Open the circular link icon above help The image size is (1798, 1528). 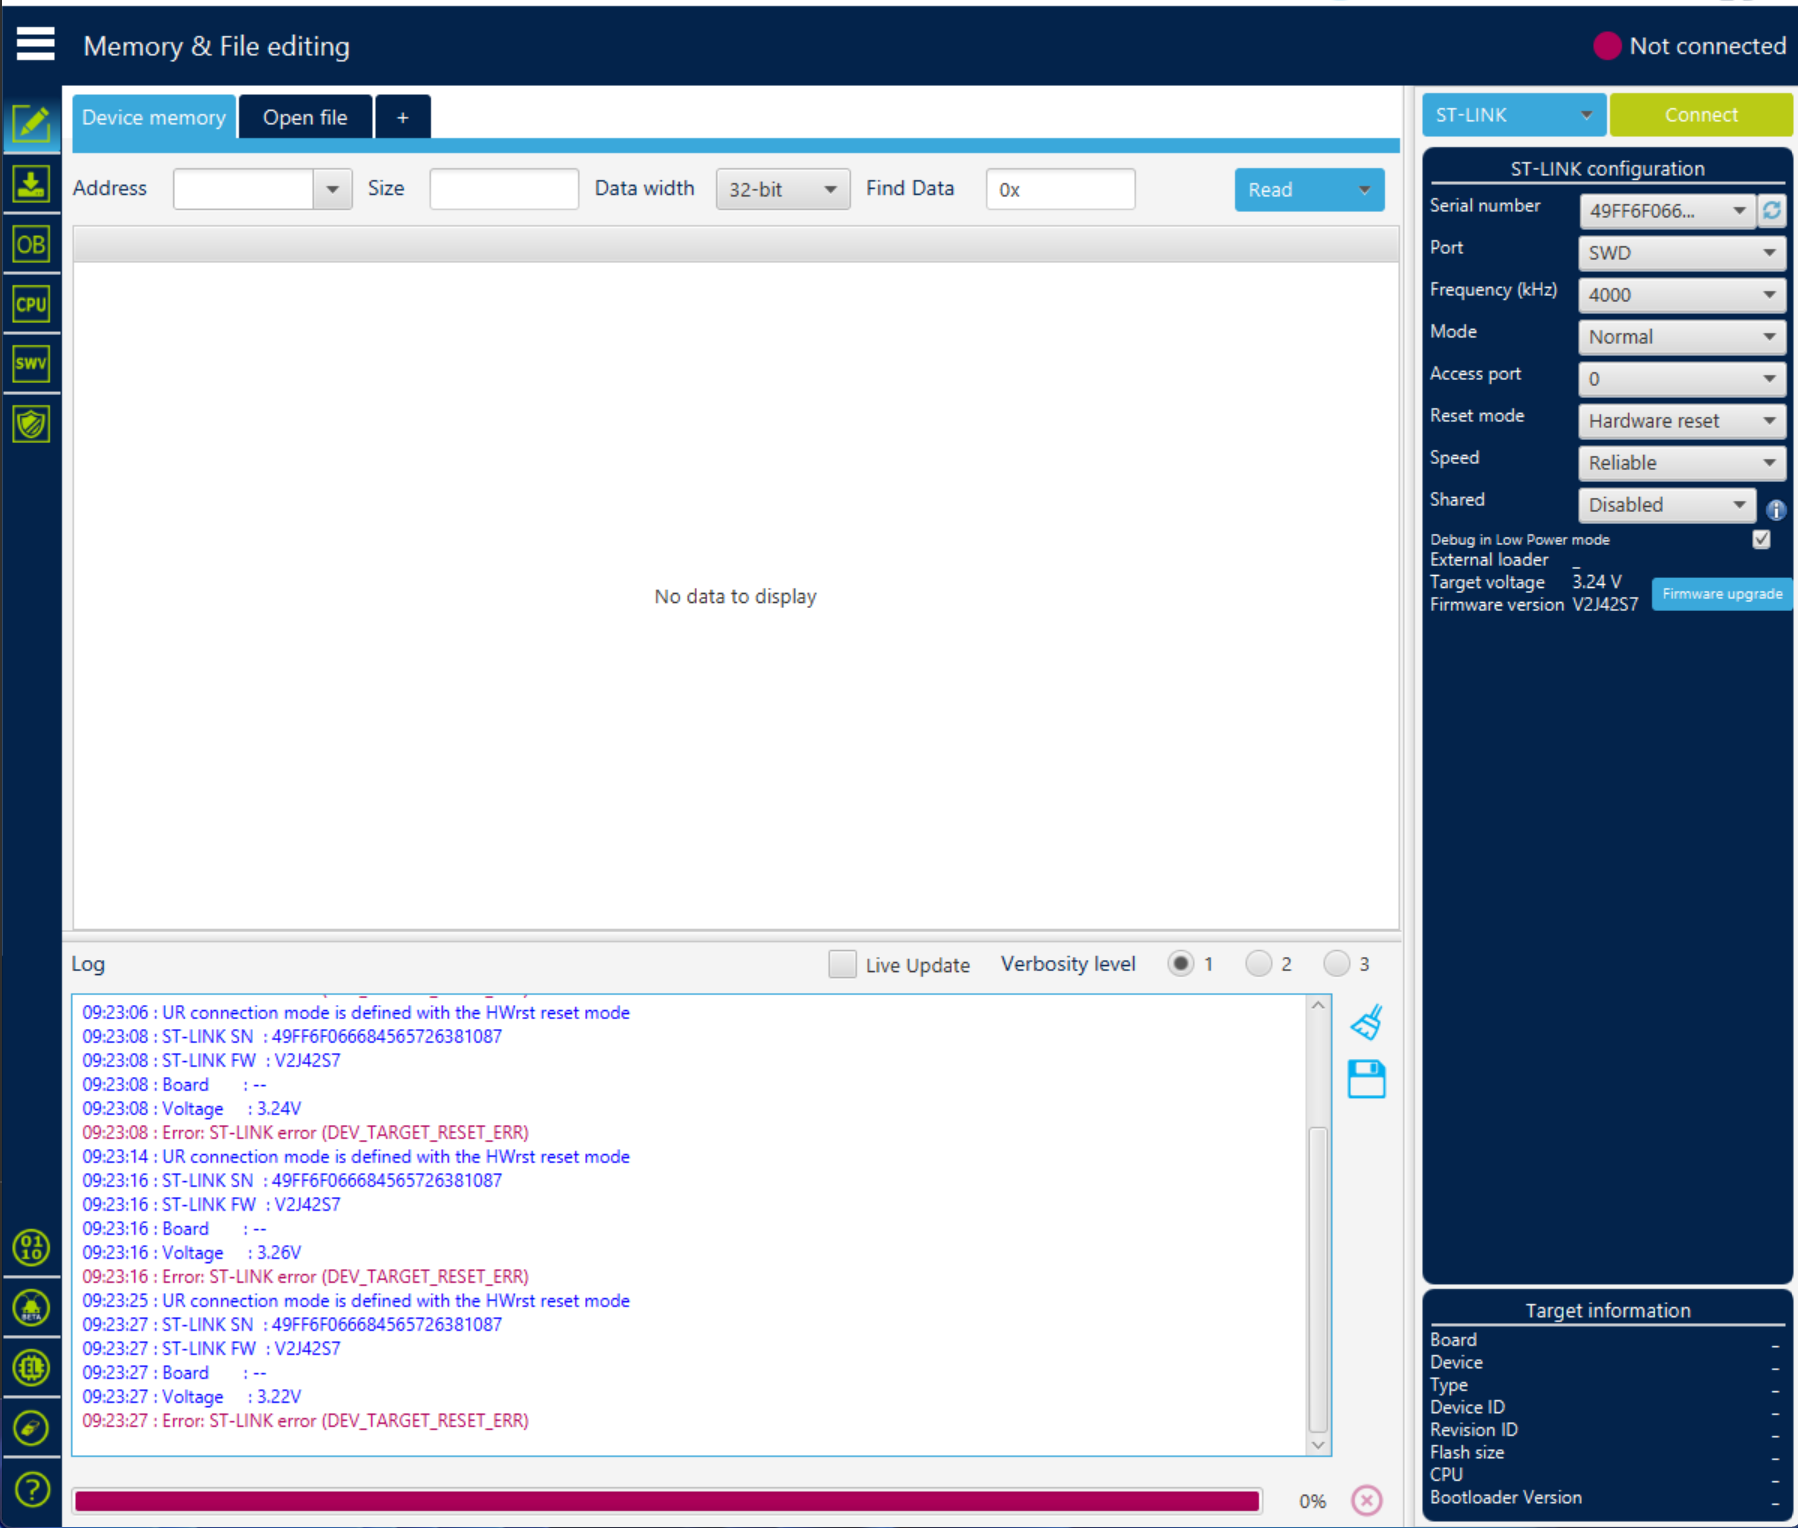click(31, 1428)
